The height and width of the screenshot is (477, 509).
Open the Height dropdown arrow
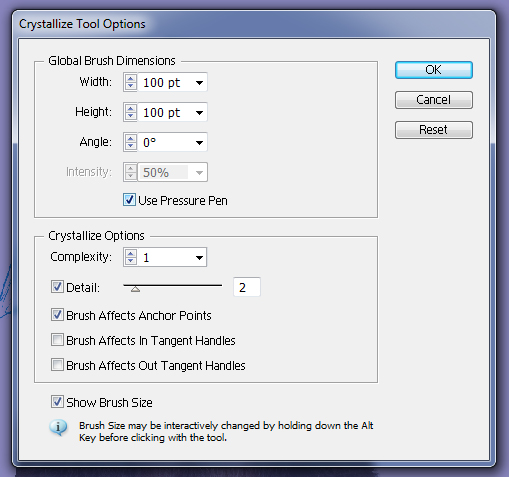click(199, 112)
